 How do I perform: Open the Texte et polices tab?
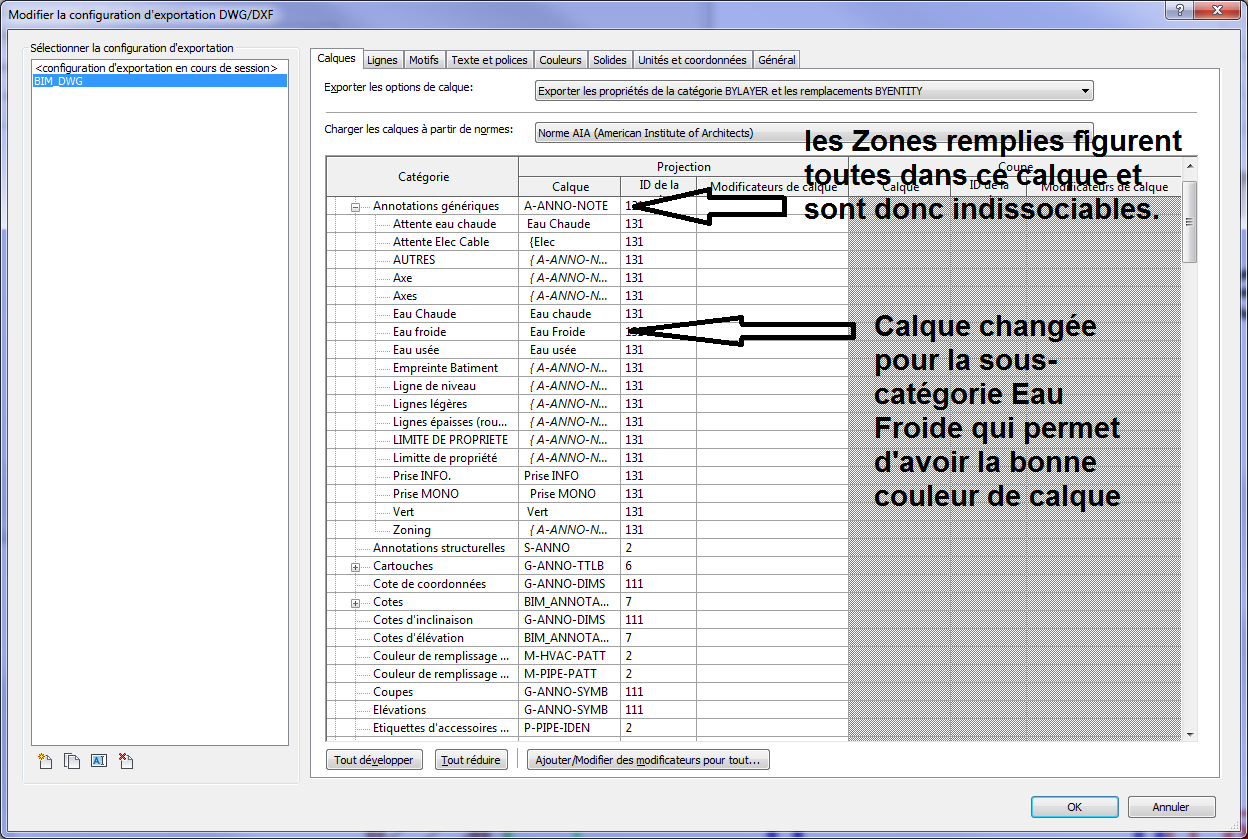[488, 60]
